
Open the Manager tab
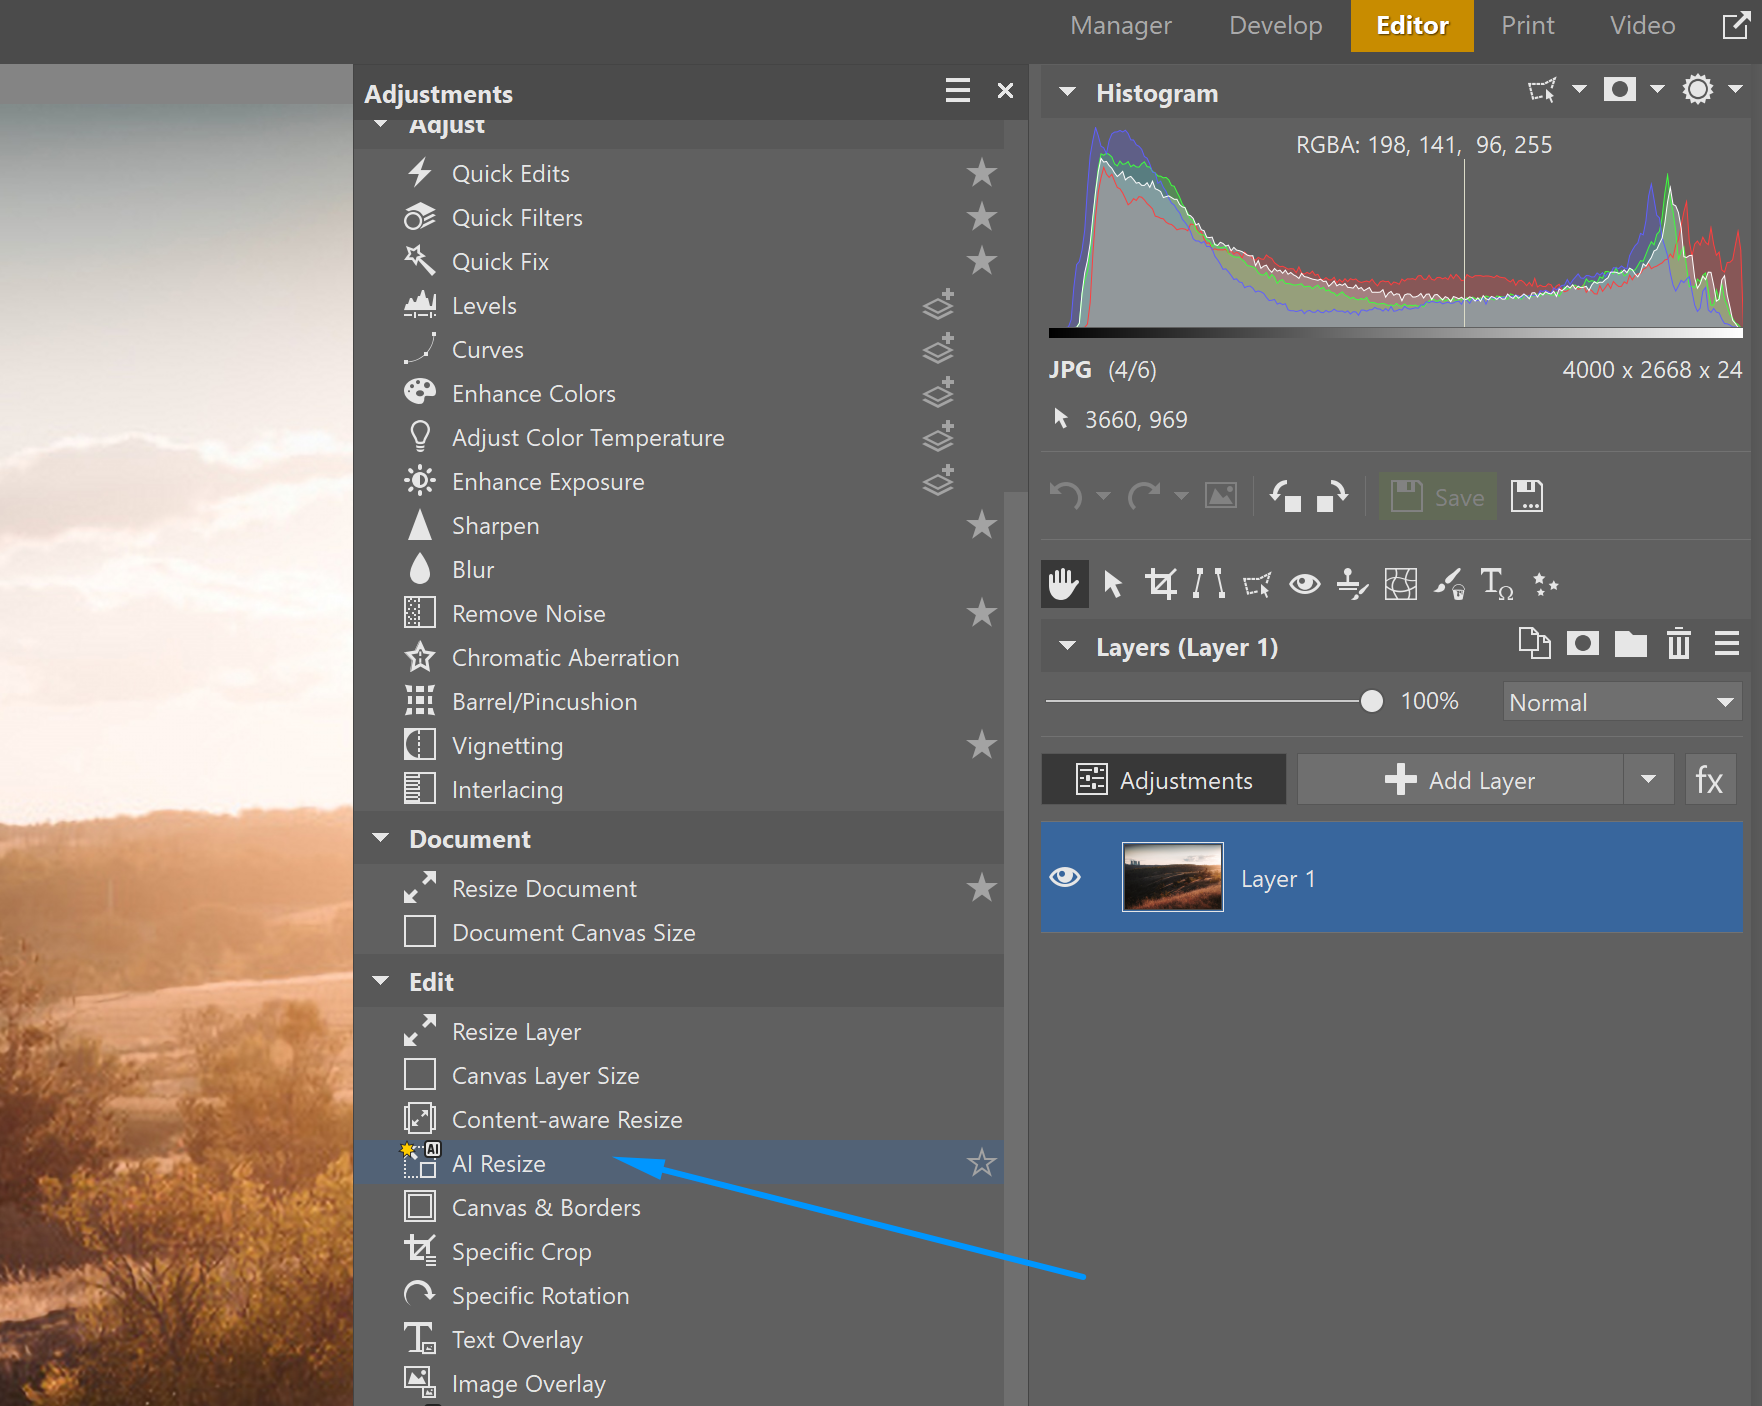coord(1120,25)
